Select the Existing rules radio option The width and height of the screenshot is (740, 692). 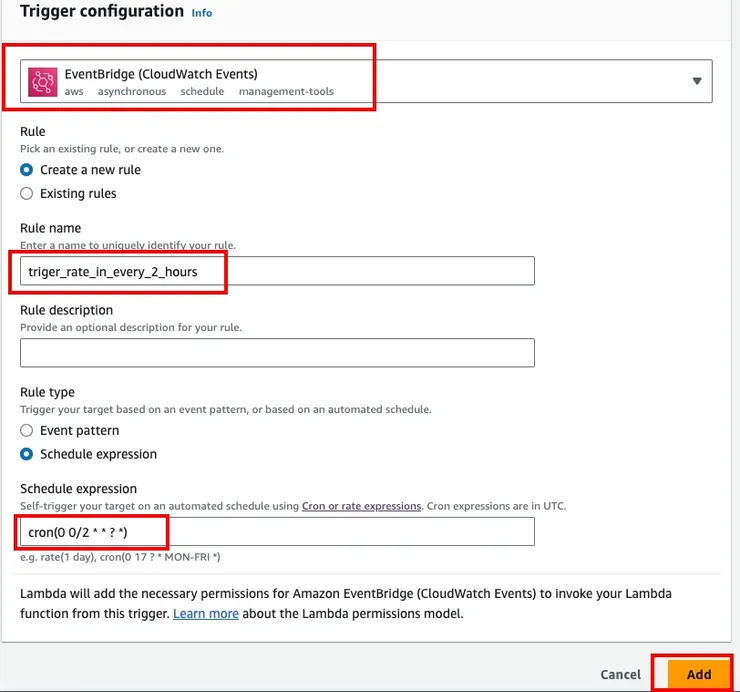point(26,194)
